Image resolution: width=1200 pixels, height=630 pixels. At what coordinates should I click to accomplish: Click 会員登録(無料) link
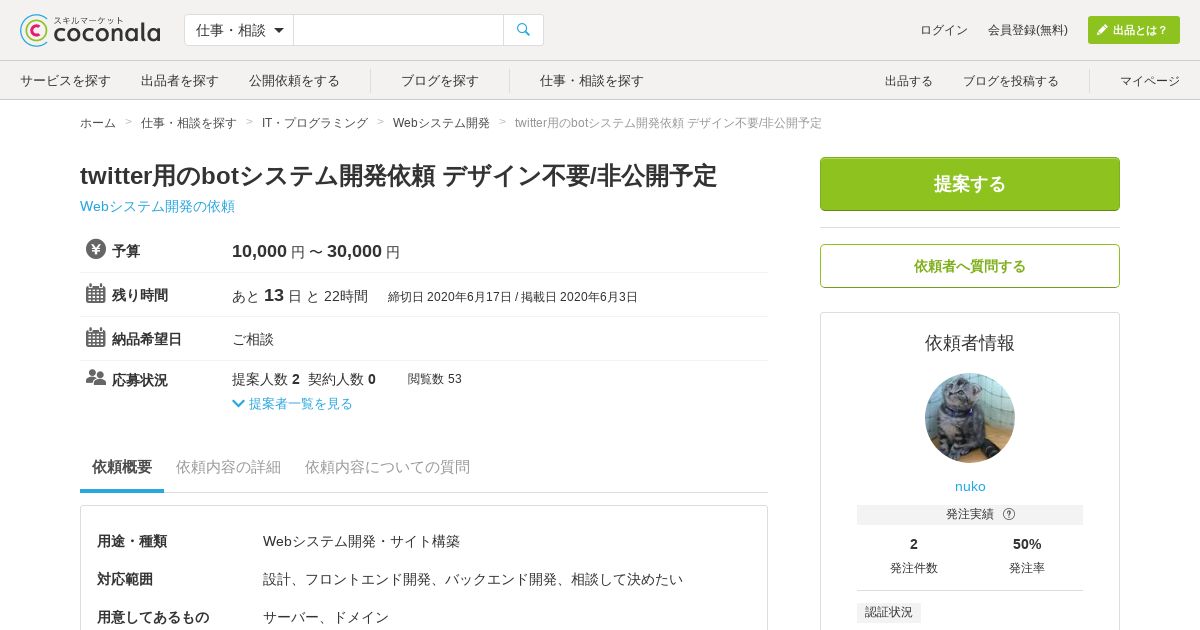(1028, 30)
